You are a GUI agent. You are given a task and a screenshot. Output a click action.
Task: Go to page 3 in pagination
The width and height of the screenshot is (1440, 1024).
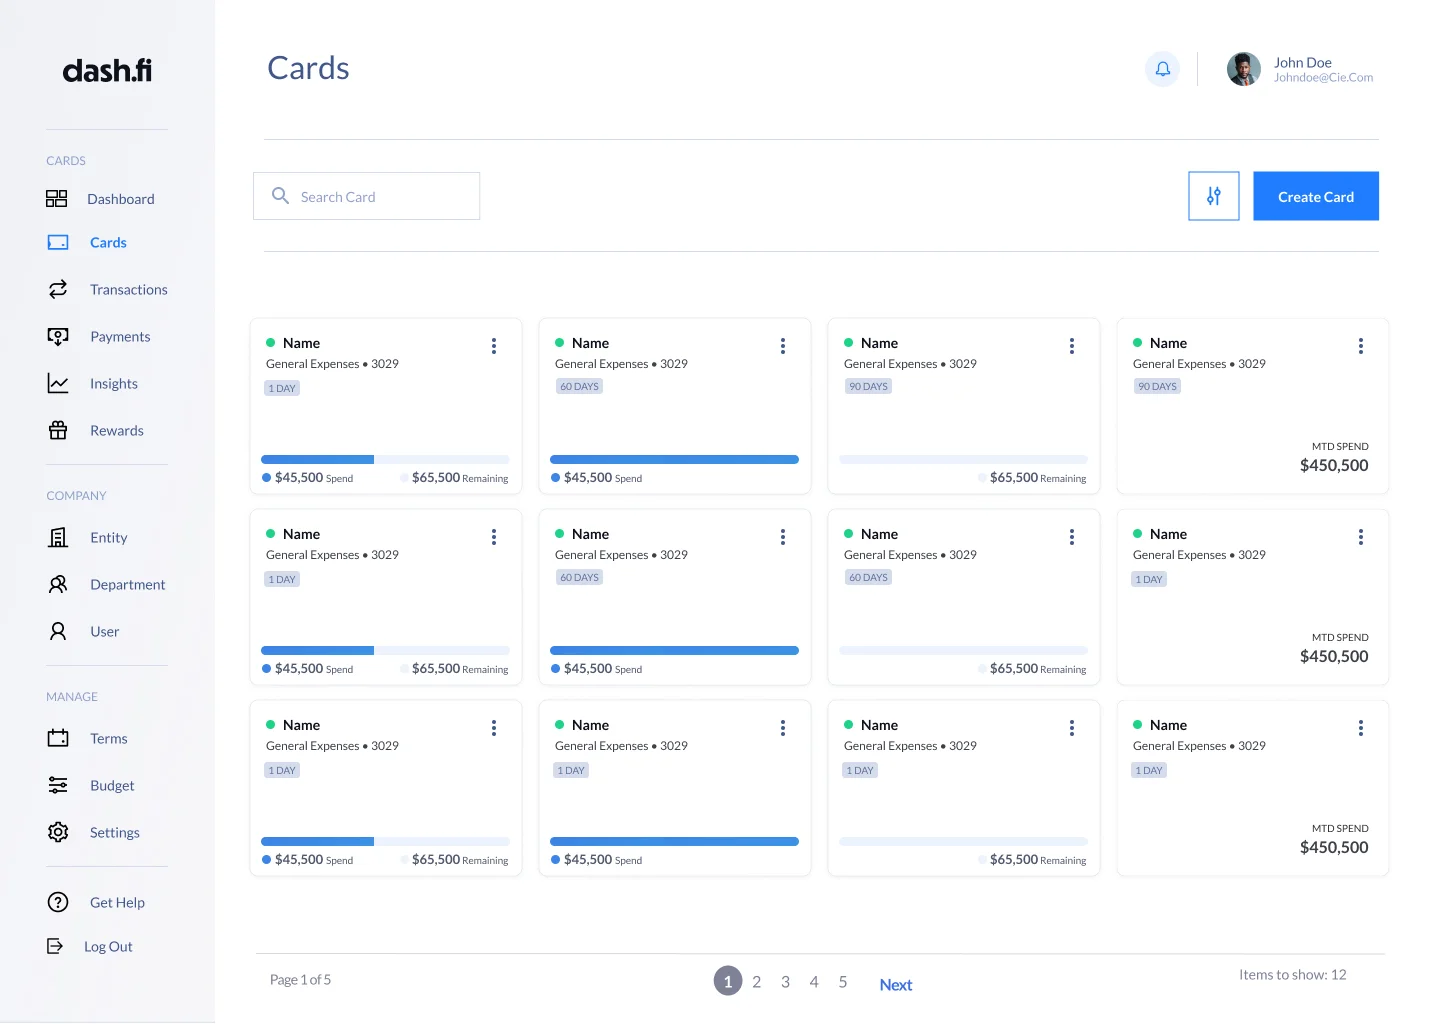(785, 982)
